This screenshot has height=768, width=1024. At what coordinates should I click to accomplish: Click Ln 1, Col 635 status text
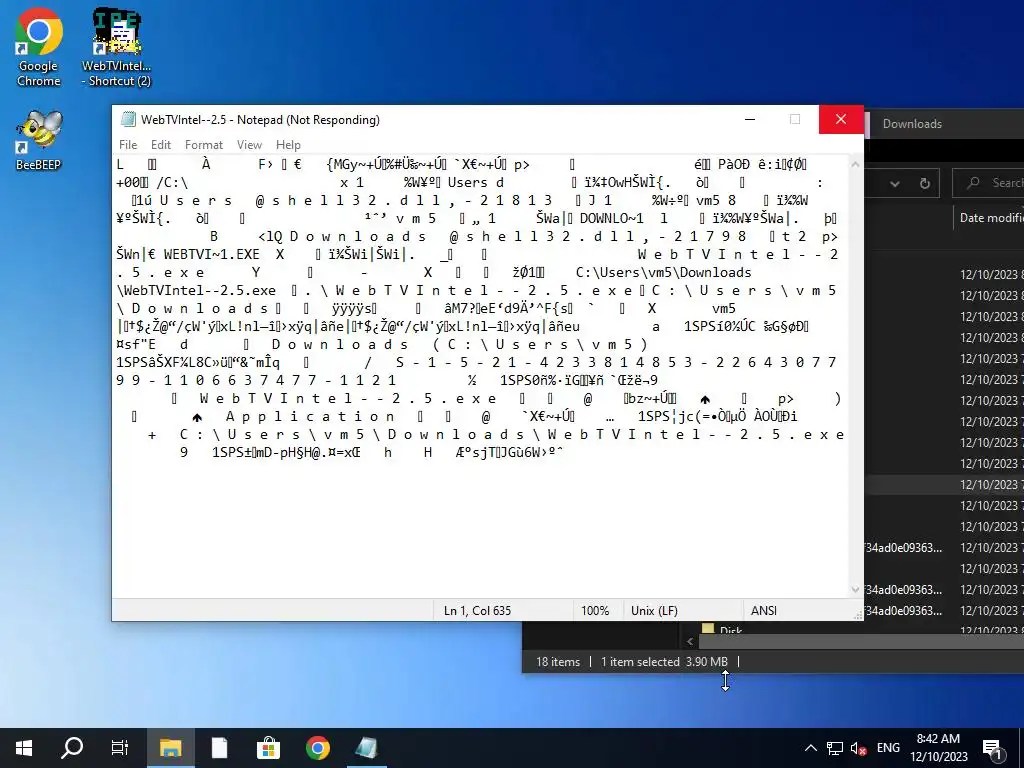point(477,611)
